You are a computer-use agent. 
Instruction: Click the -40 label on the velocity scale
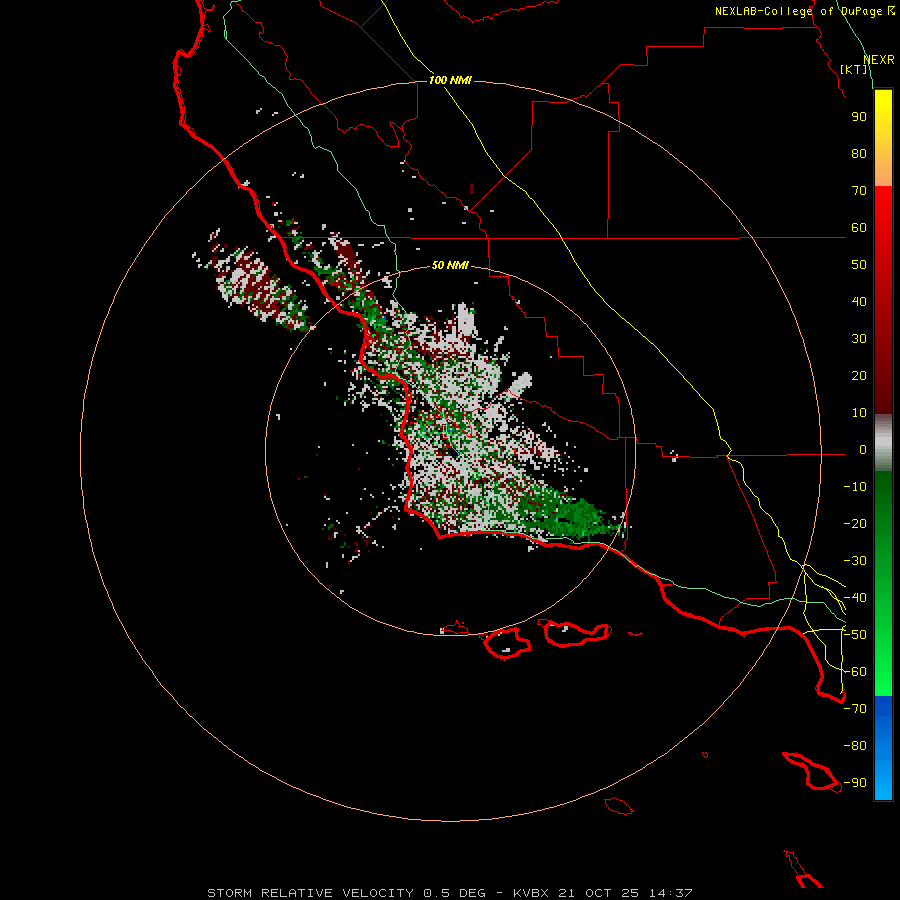(x=855, y=598)
